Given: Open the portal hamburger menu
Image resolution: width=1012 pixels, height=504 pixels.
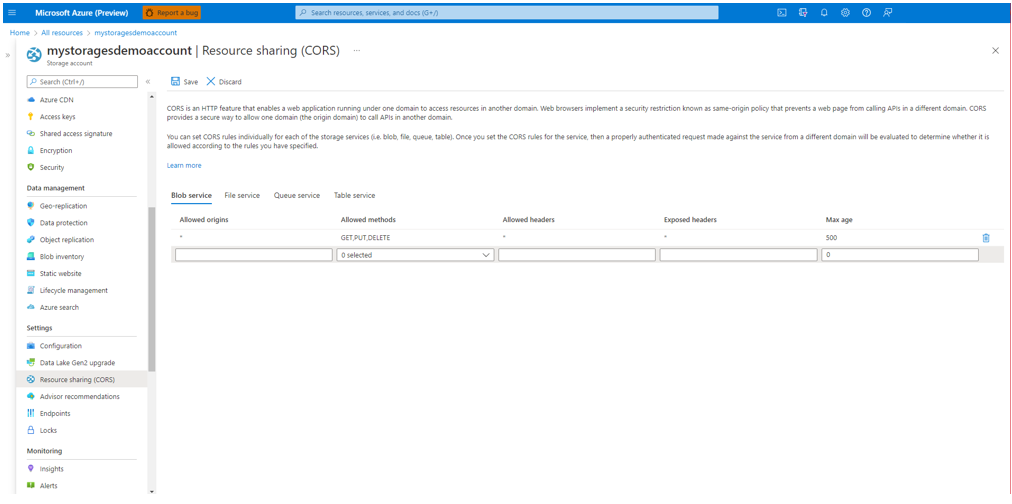Looking at the screenshot, I should coord(12,12).
